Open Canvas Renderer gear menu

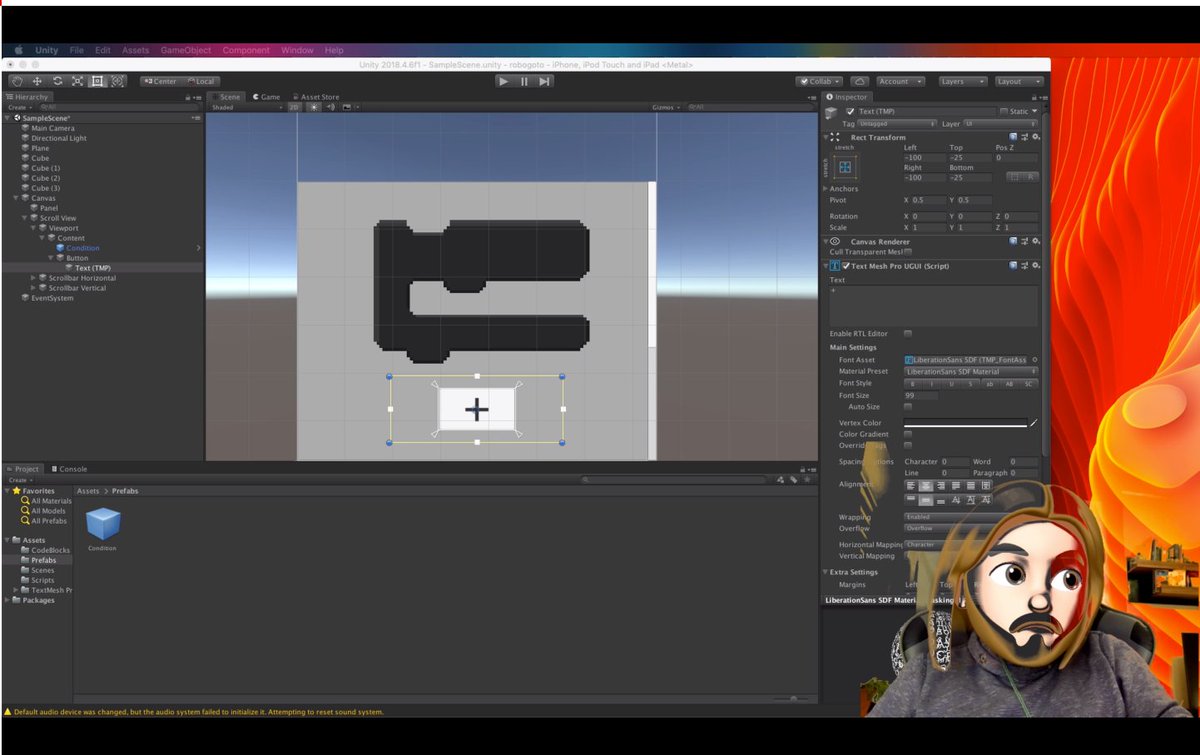point(1036,241)
